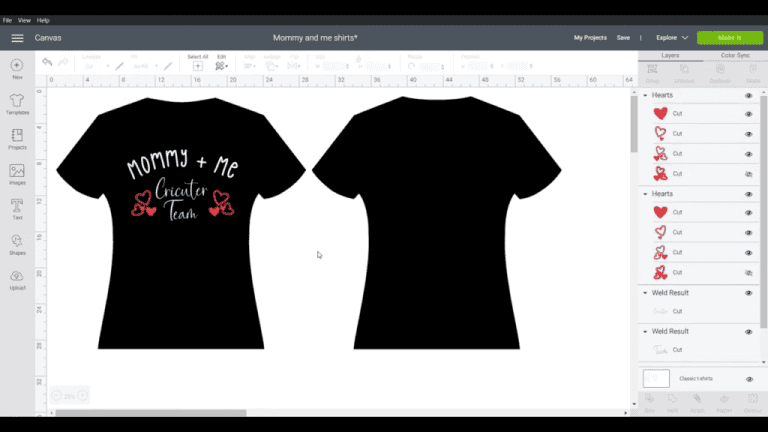The image size is (768, 432).
Task: Open My Projects
Action: [590, 38]
